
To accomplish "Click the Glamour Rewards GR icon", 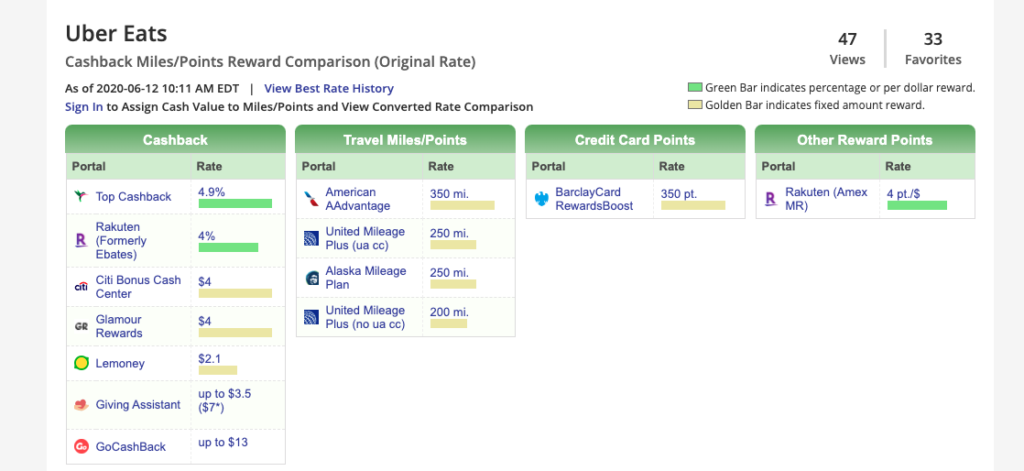I will (81, 327).
